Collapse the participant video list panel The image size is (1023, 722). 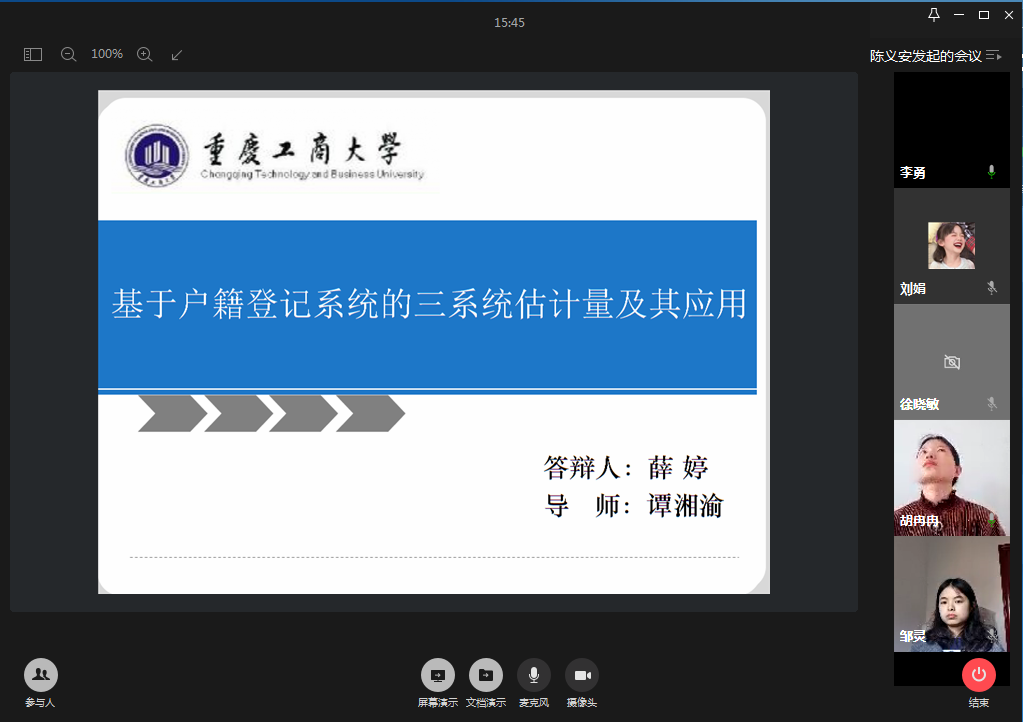tap(993, 56)
